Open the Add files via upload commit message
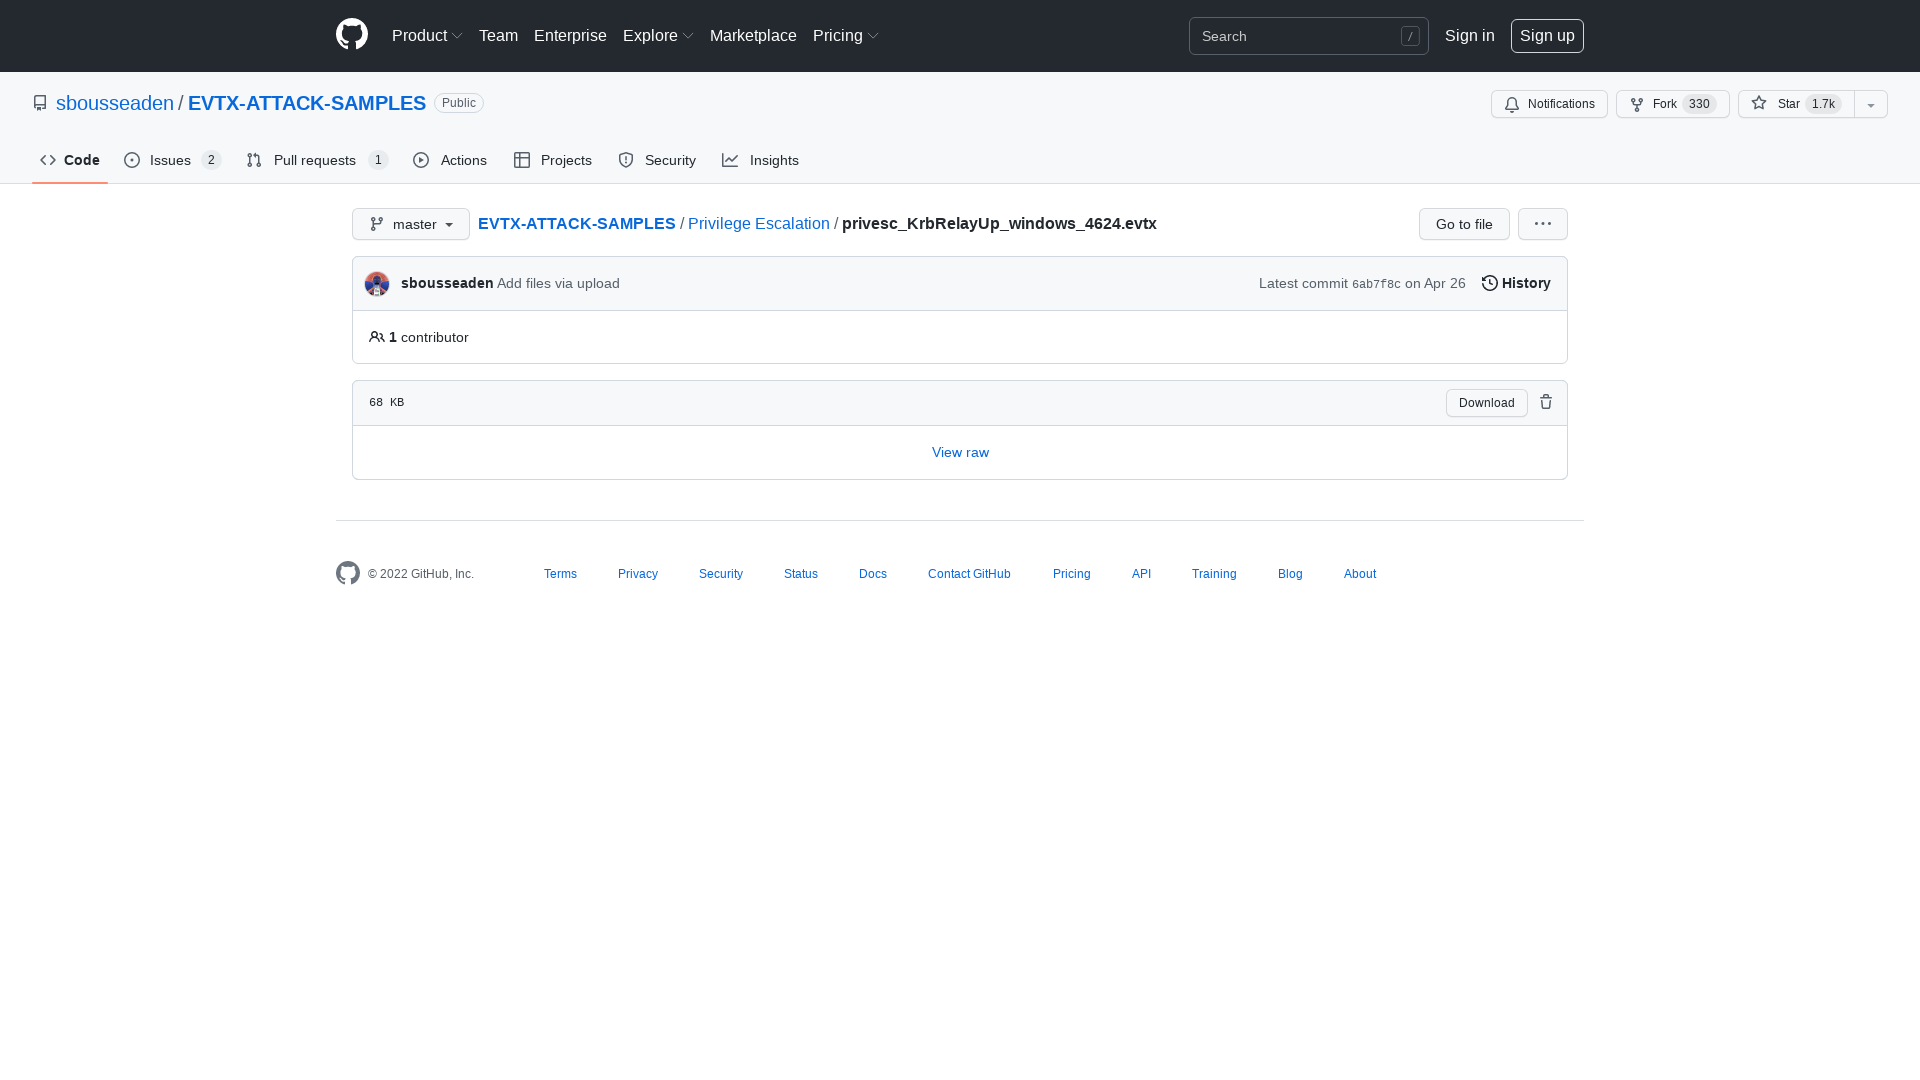Viewport: 1920px width, 1080px height. click(x=558, y=283)
